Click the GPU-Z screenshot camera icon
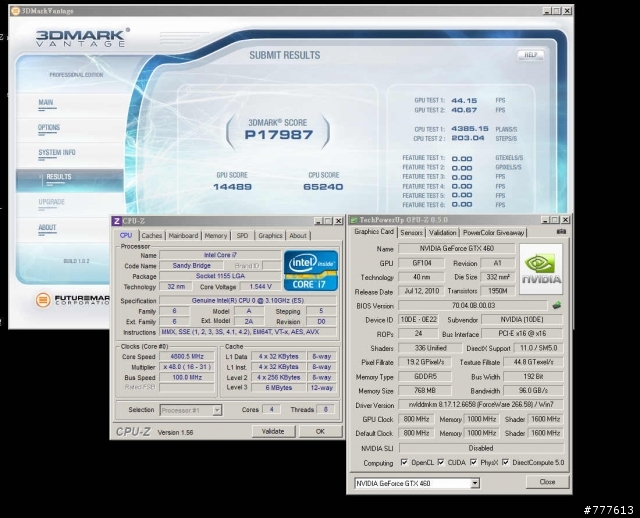 pyautogui.click(x=561, y=231)
